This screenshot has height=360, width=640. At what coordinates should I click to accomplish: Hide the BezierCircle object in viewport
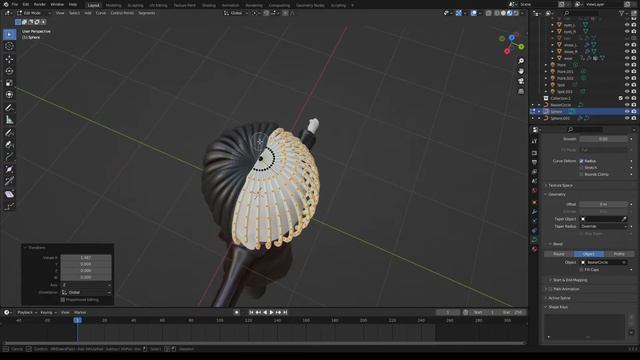[627, 105]
